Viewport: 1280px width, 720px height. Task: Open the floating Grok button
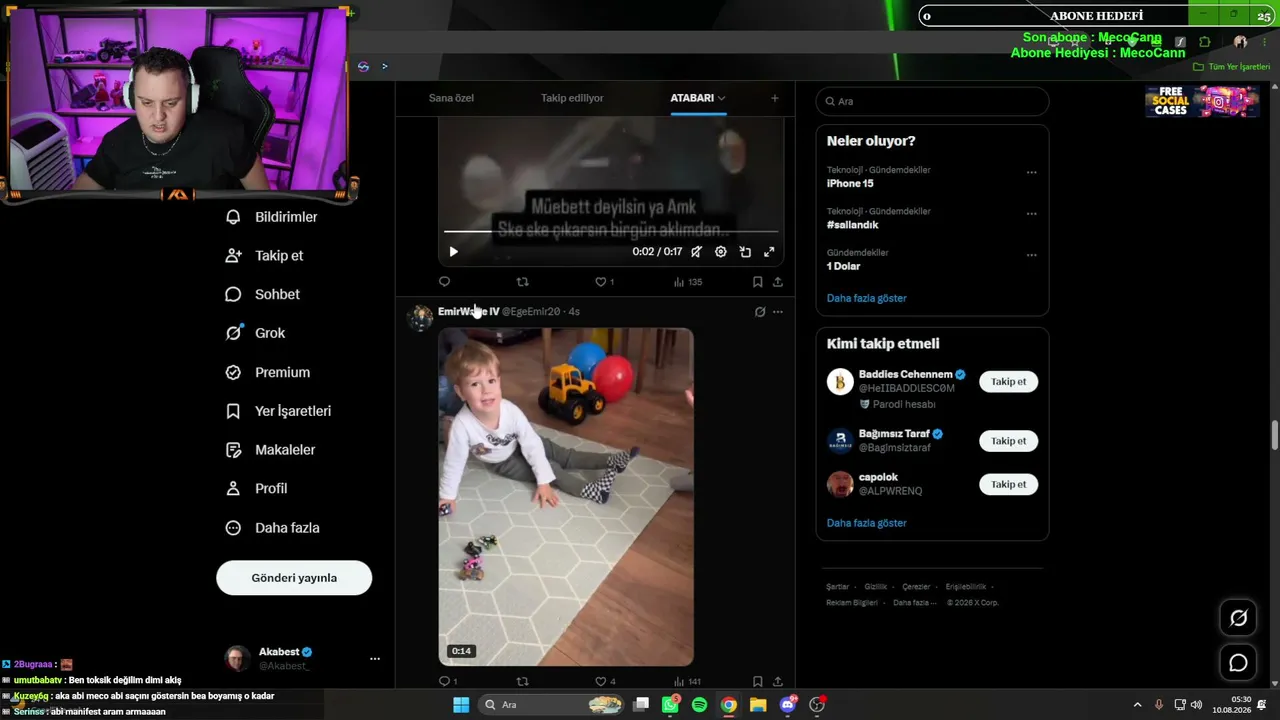tap(1238, 618)
